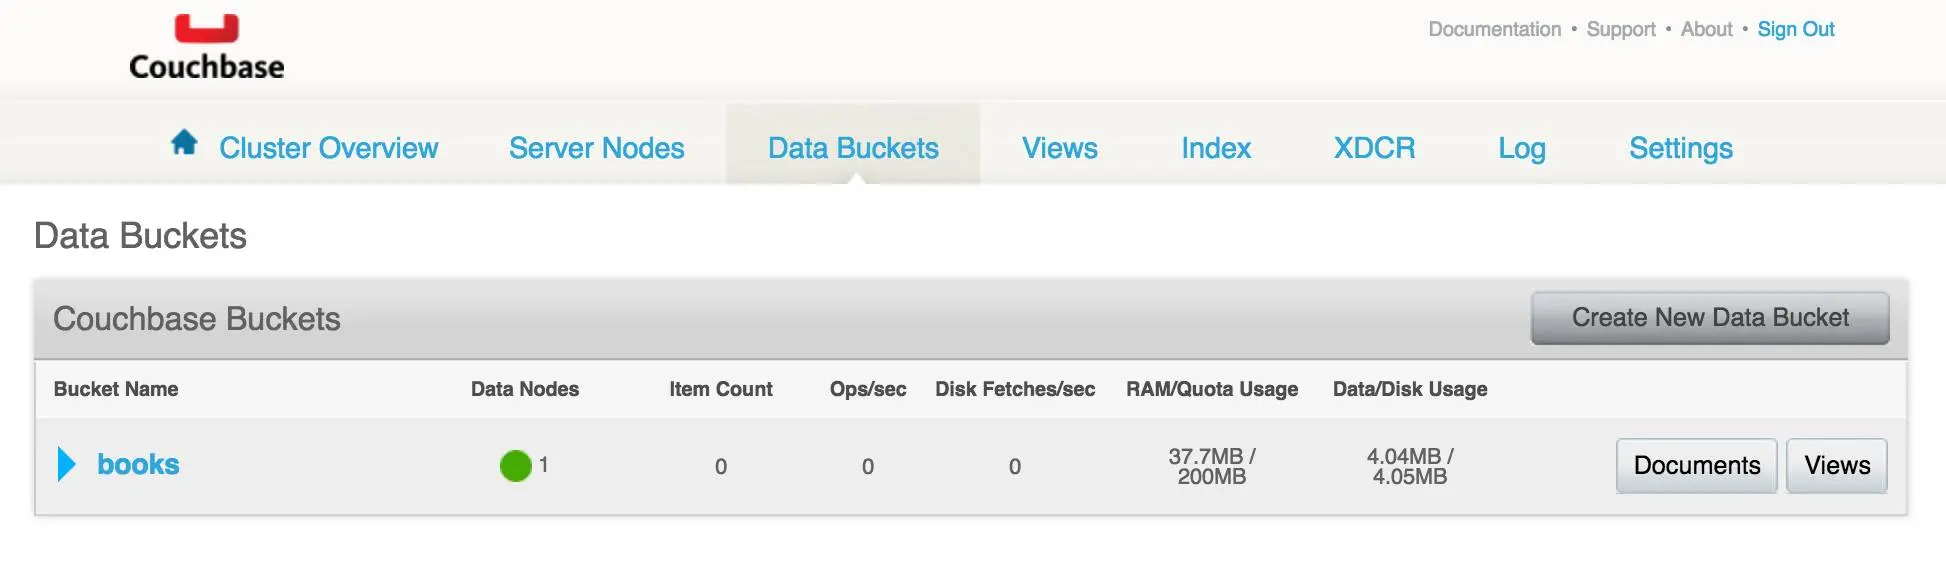This screenshot has height=584, width=1946.
Task: Click the 37.7MB / 200MB RAM usage value
Action: [x=1212, y=467]
